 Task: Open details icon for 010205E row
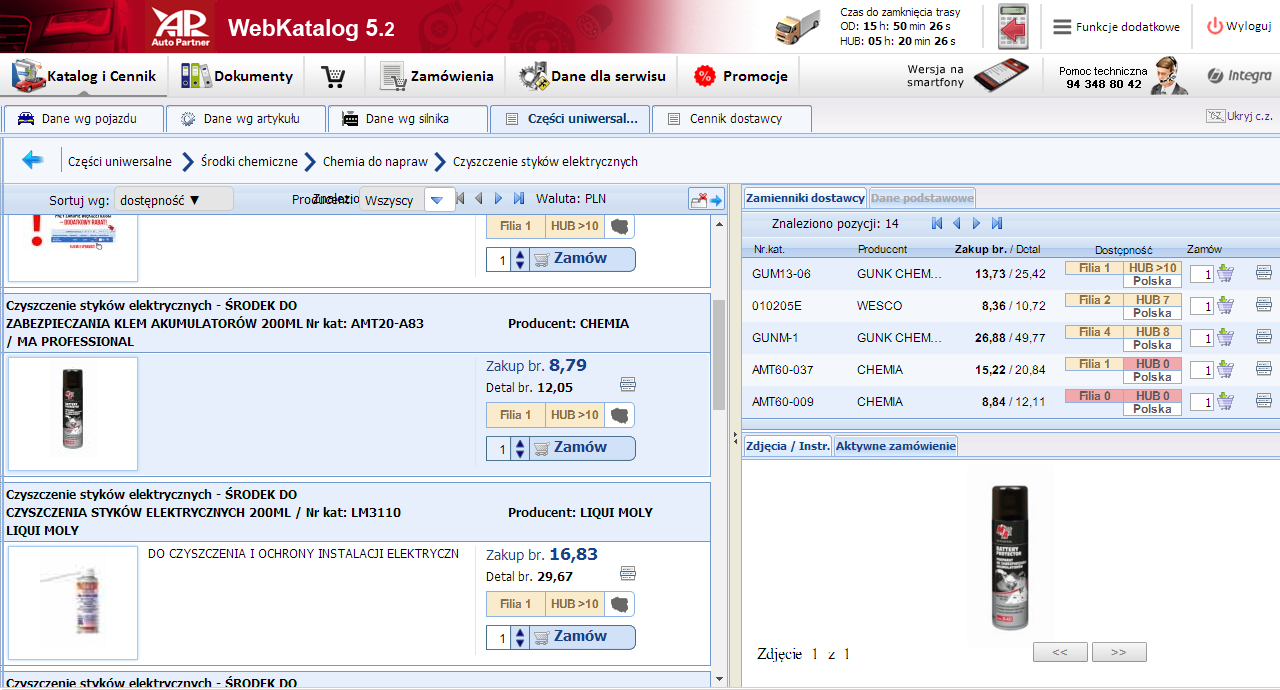pyautogui.click(x=1263, y=305)
